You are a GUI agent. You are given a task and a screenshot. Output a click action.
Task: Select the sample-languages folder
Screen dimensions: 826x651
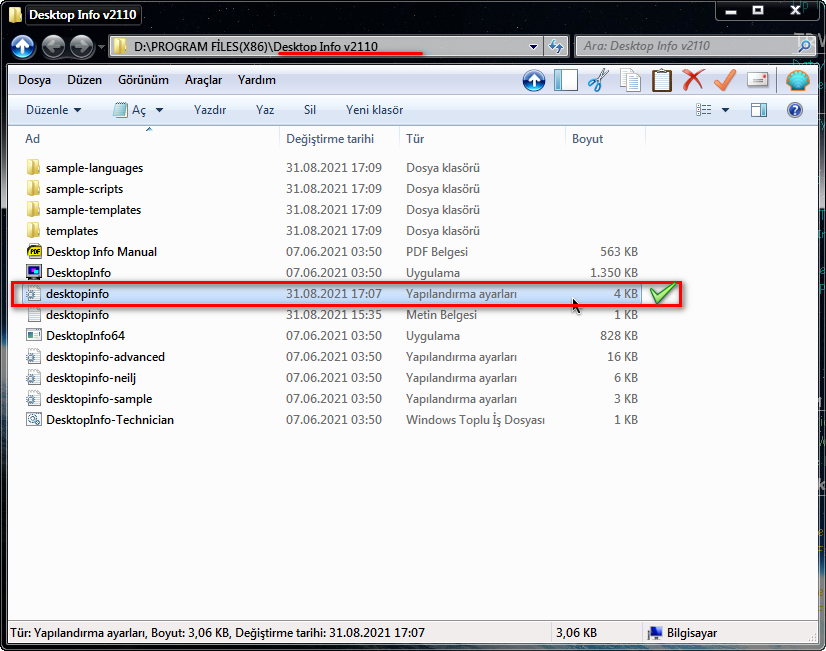click(x=332, y=168)
